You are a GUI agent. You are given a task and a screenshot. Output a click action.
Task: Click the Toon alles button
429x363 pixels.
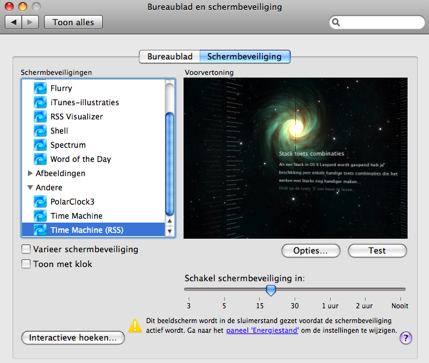[73, 22]
